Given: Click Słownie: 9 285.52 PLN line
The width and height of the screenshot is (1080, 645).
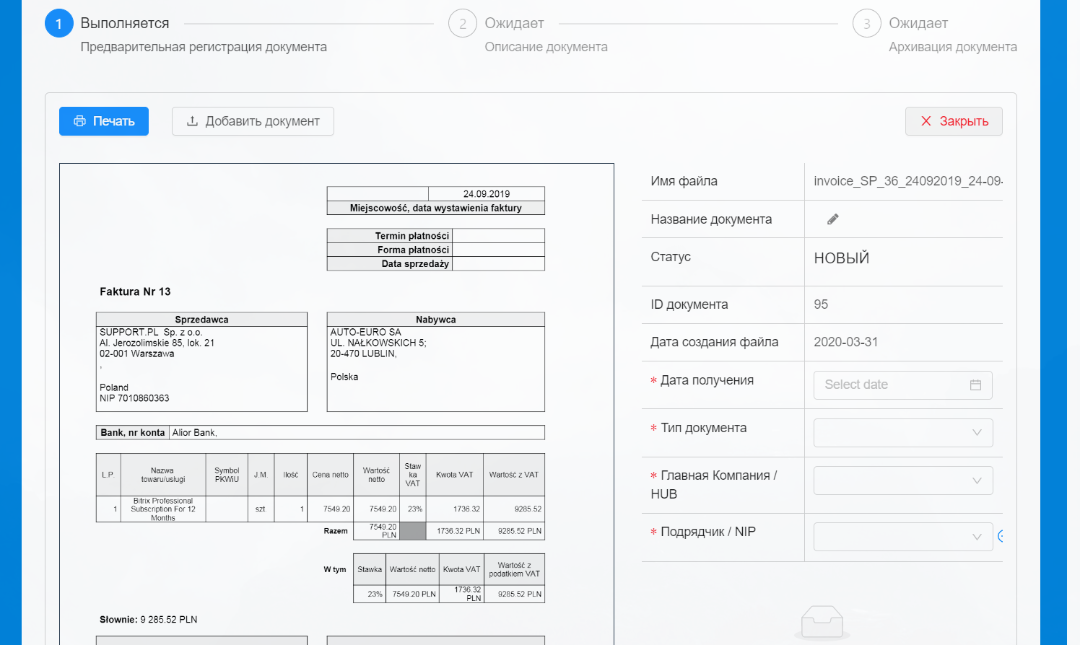Looking at the screenshot, I should [x=149, y=620].
